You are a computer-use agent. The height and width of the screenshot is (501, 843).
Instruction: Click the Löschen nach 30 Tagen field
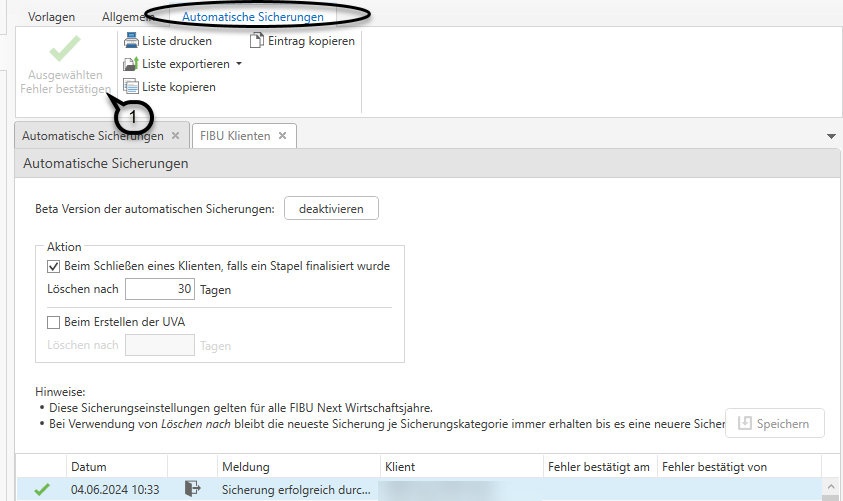(x=160, y=290)
